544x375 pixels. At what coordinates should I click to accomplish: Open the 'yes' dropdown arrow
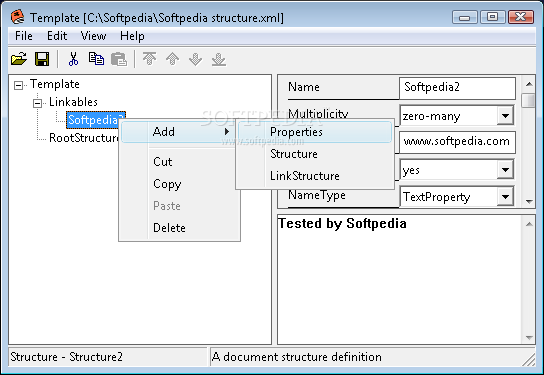coord(505,170)
